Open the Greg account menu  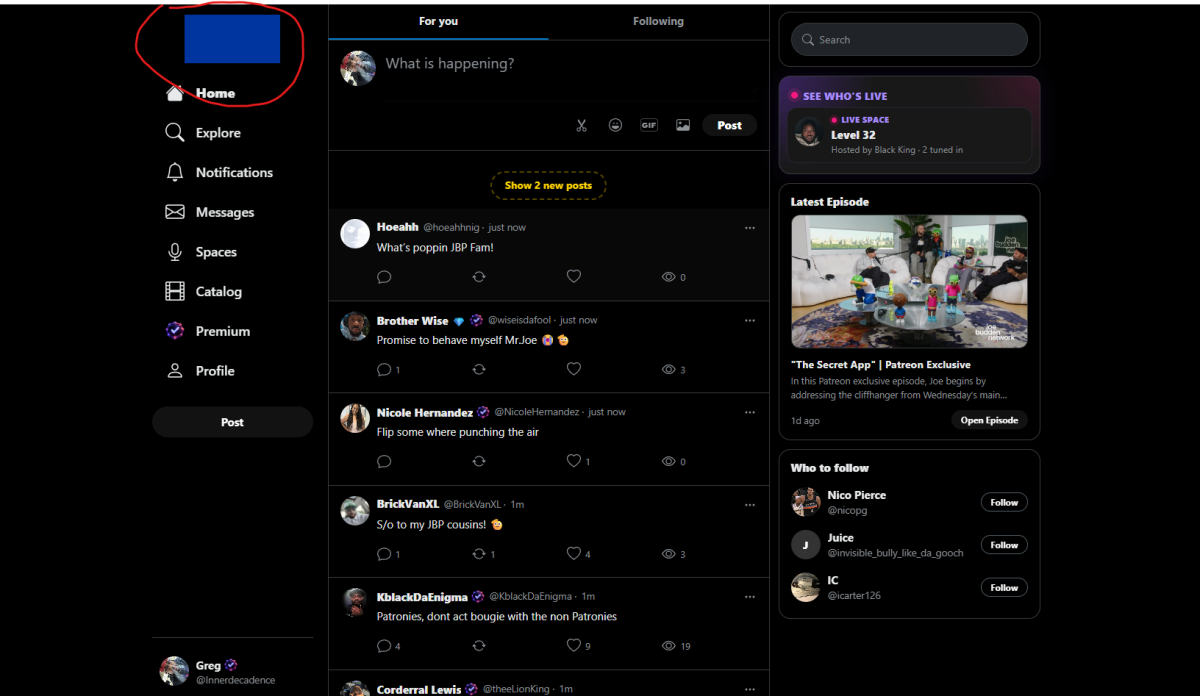(x=232, y=671)
